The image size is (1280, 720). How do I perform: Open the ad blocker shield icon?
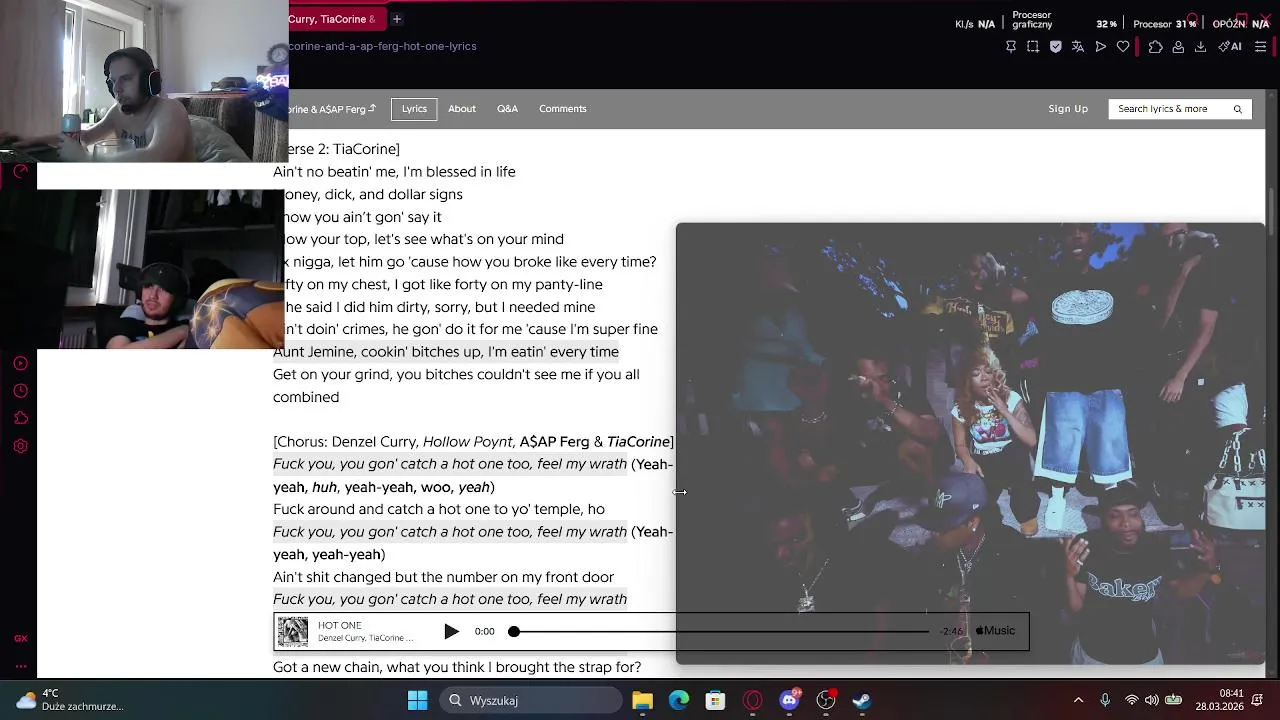(x=1055, y=46)
